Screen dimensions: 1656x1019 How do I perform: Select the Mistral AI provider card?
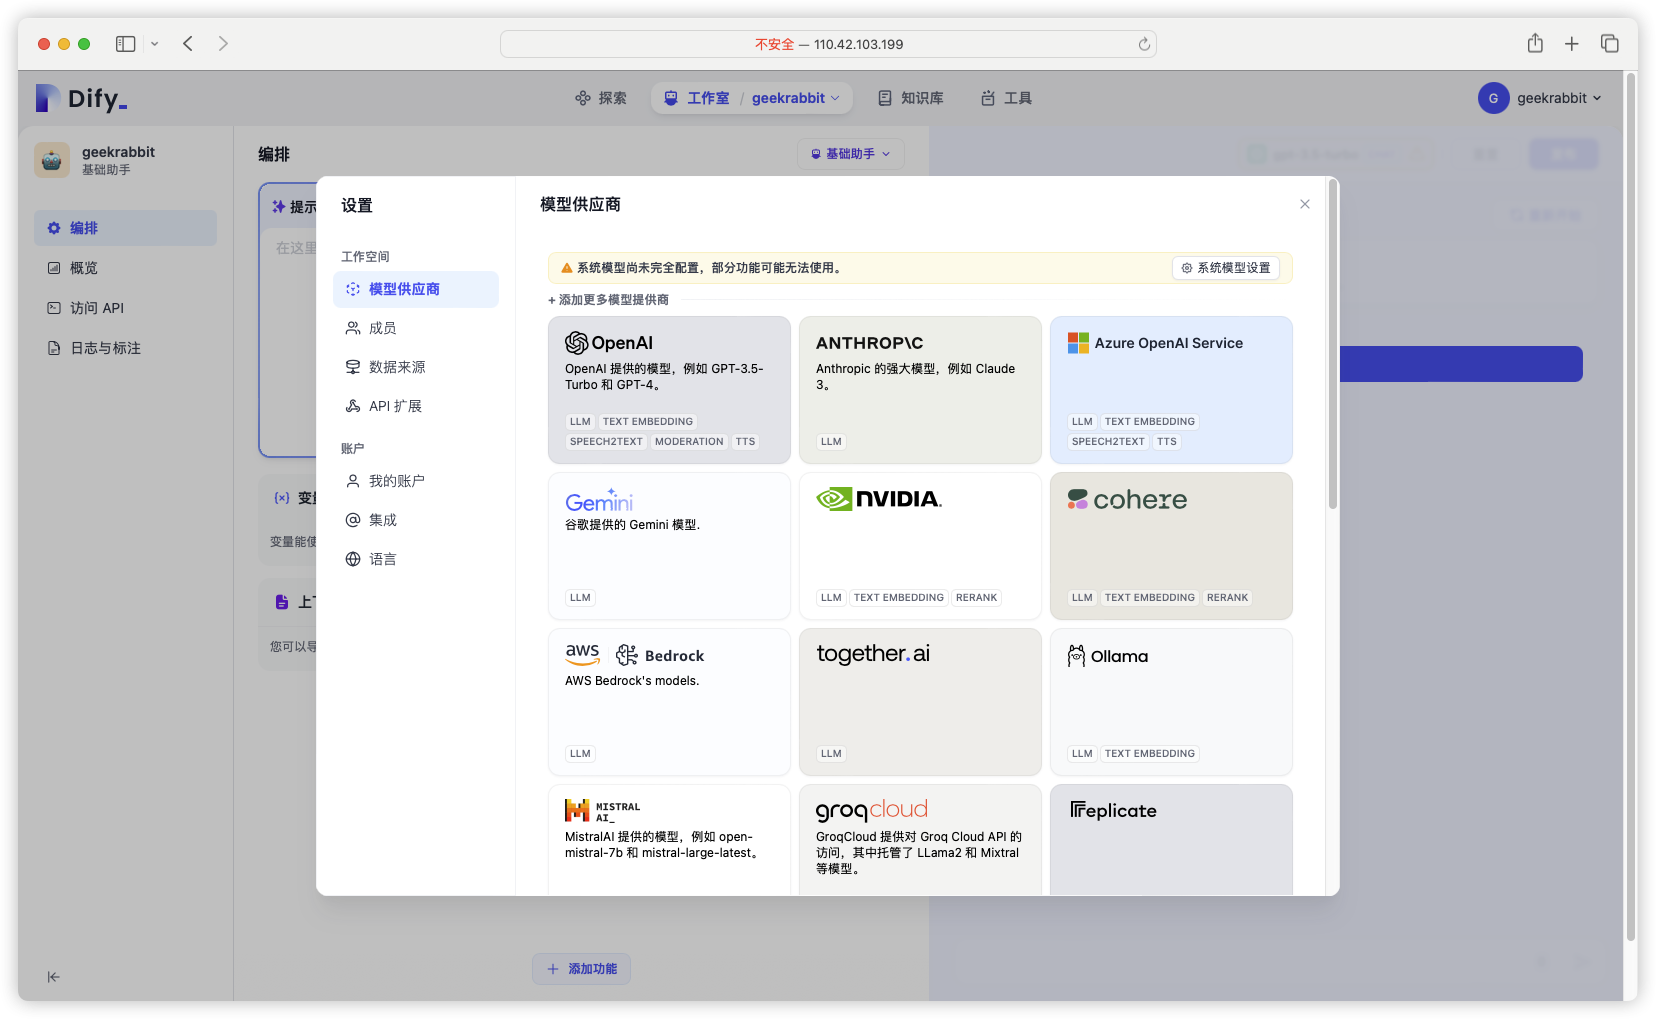669,840
